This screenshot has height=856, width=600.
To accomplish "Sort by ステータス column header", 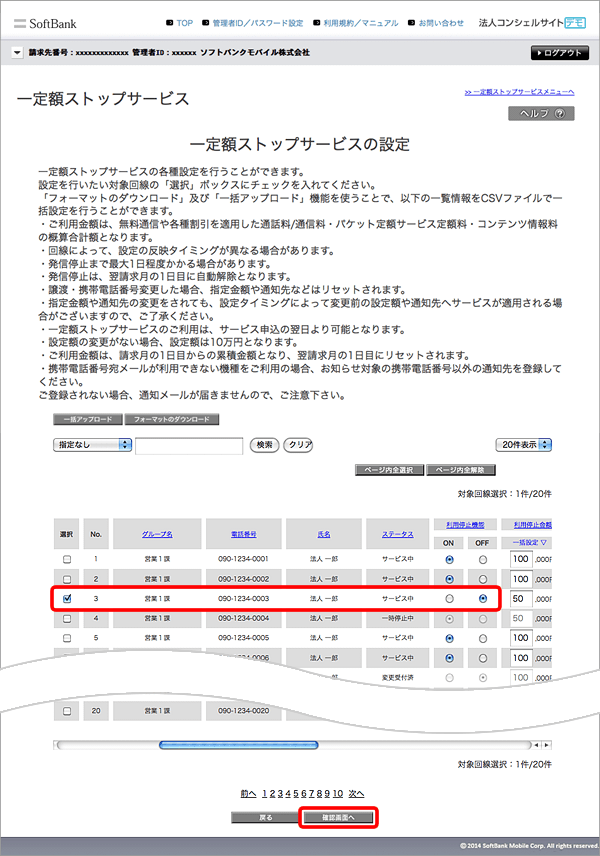I will [x=397, y=534].
